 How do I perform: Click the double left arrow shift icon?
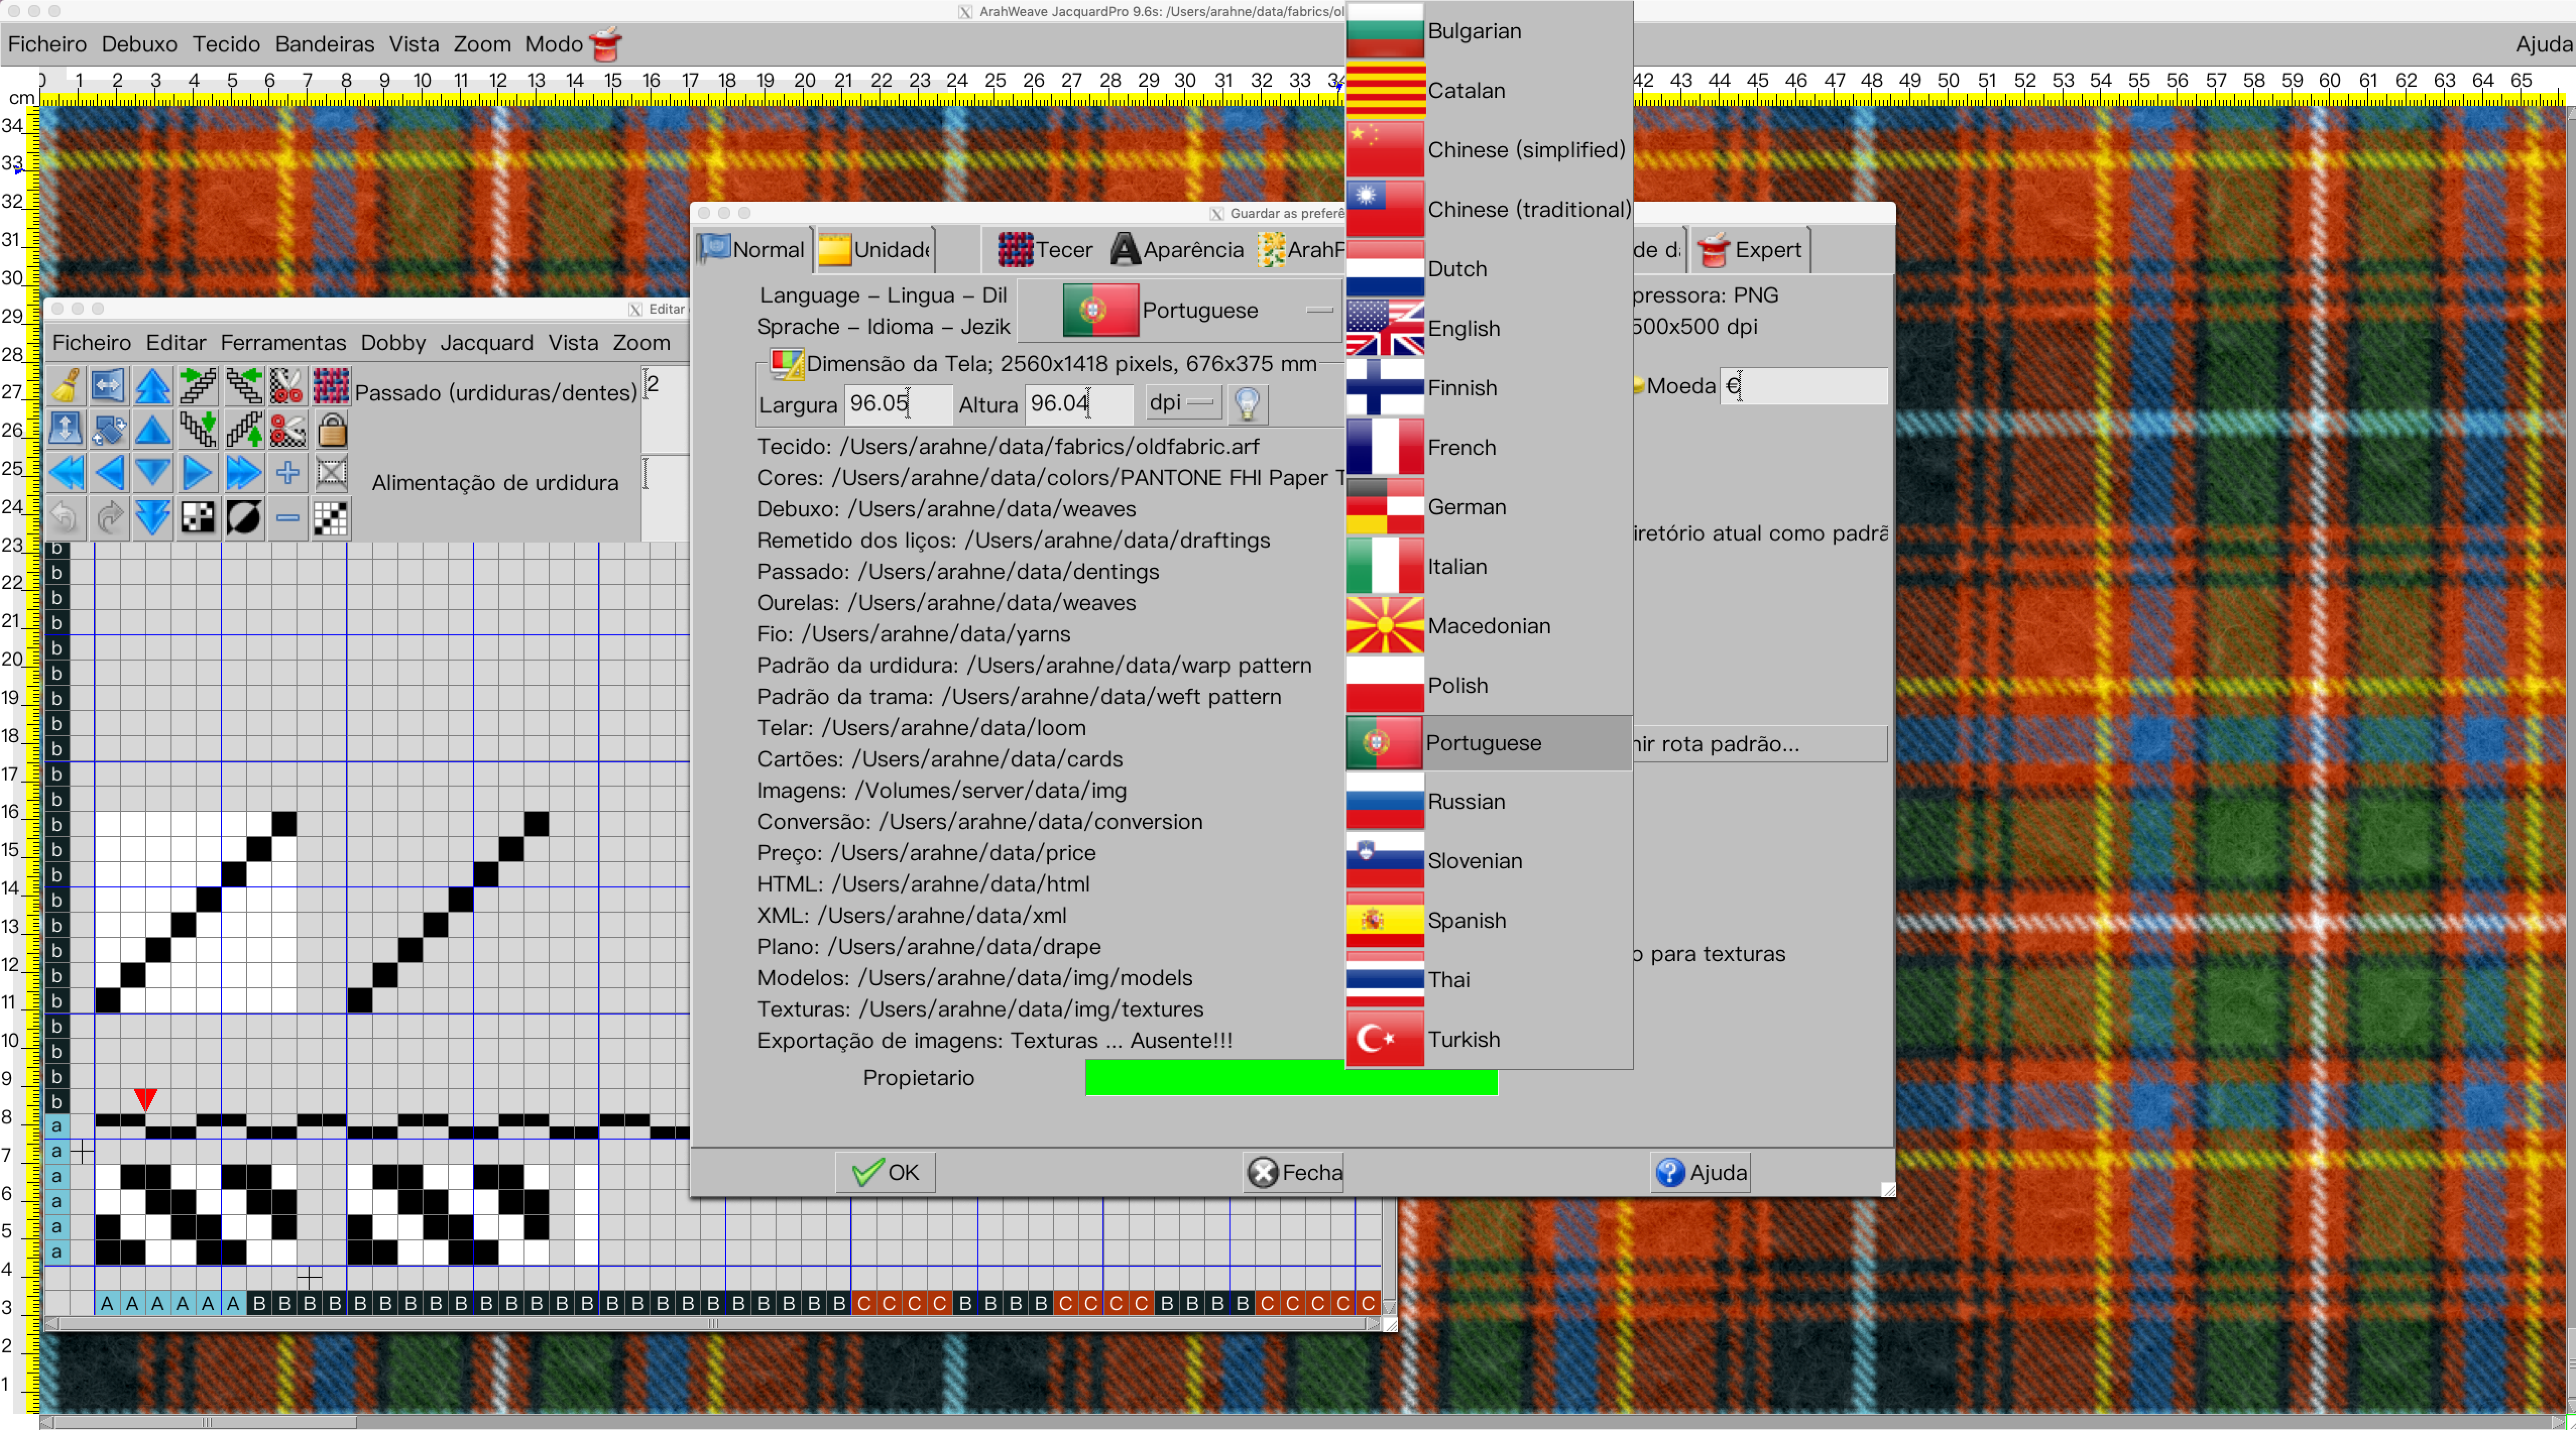[65, 473]
